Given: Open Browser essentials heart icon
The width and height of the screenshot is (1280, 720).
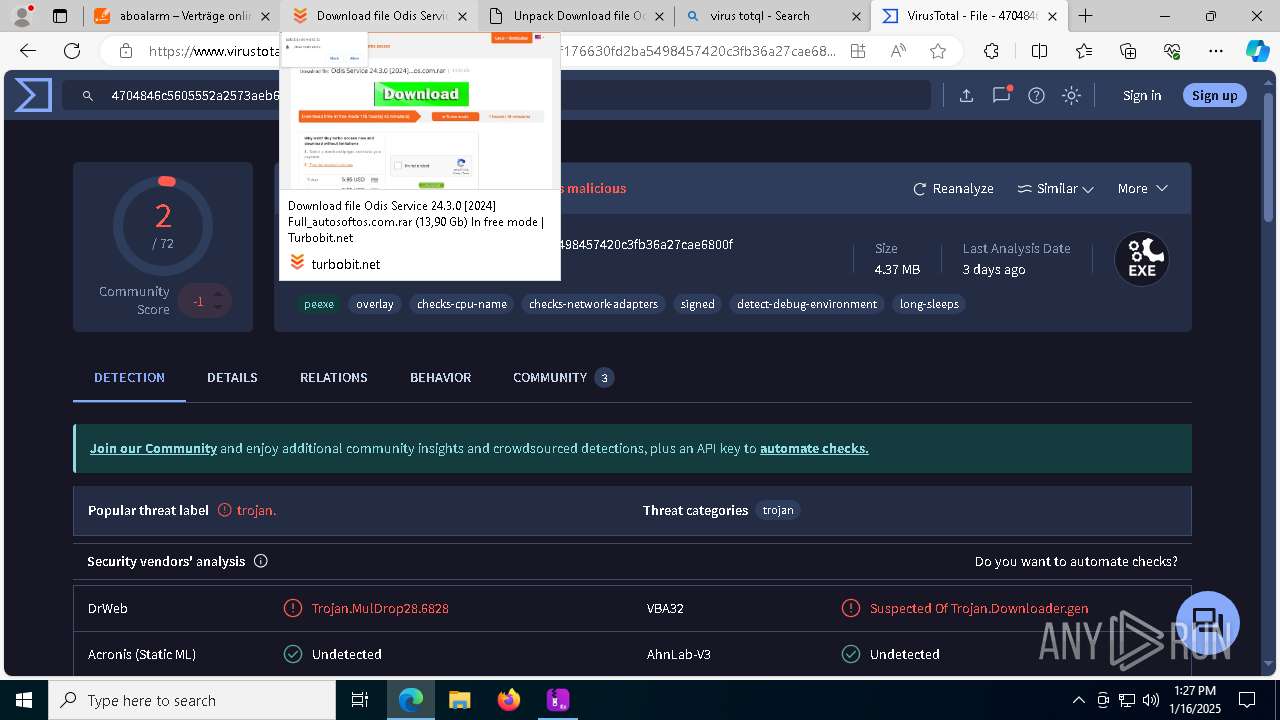Looking at the screenshot, I should coord(1172,52).
